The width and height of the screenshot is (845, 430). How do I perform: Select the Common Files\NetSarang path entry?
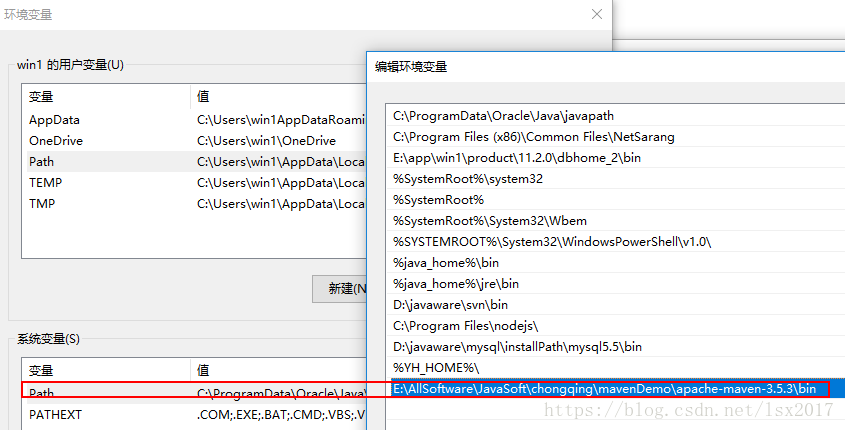615,137
